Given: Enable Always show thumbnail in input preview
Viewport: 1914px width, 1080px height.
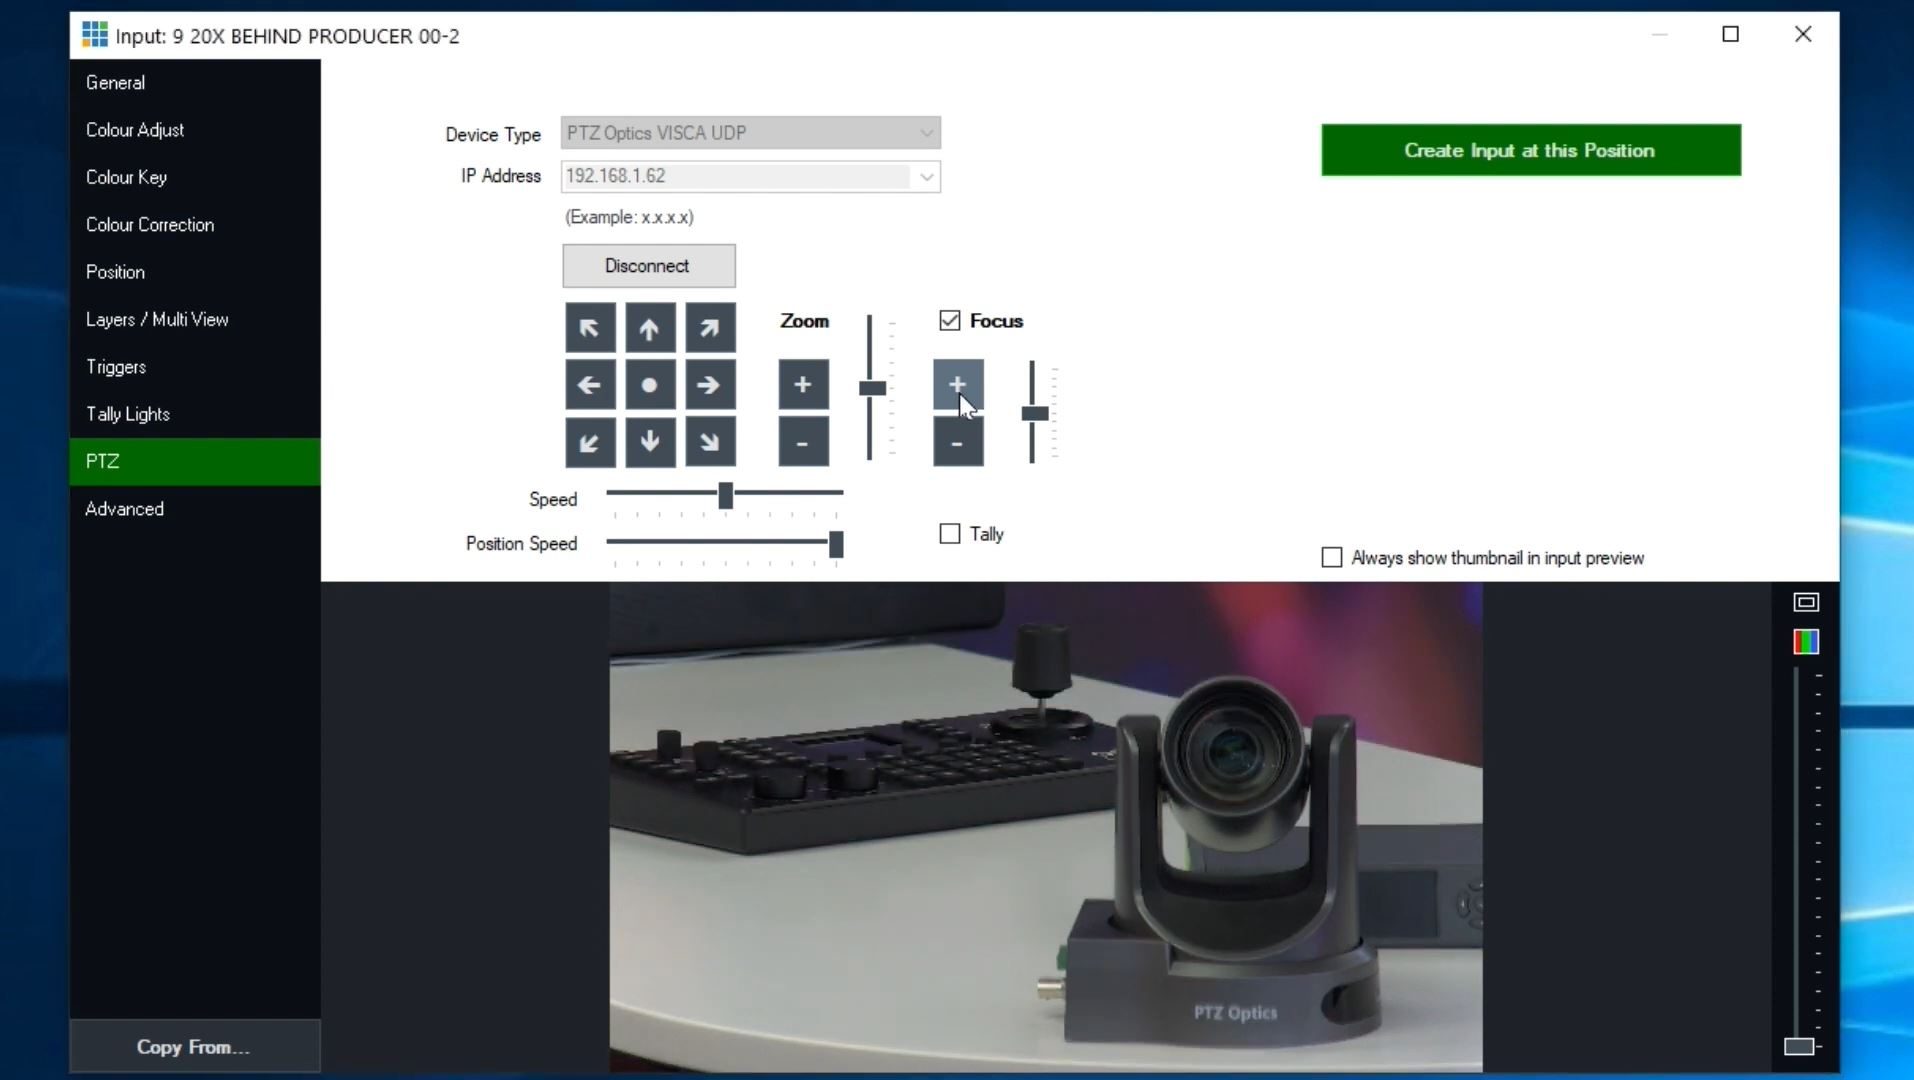Looking at the screenshot, I should [1331, 557].
